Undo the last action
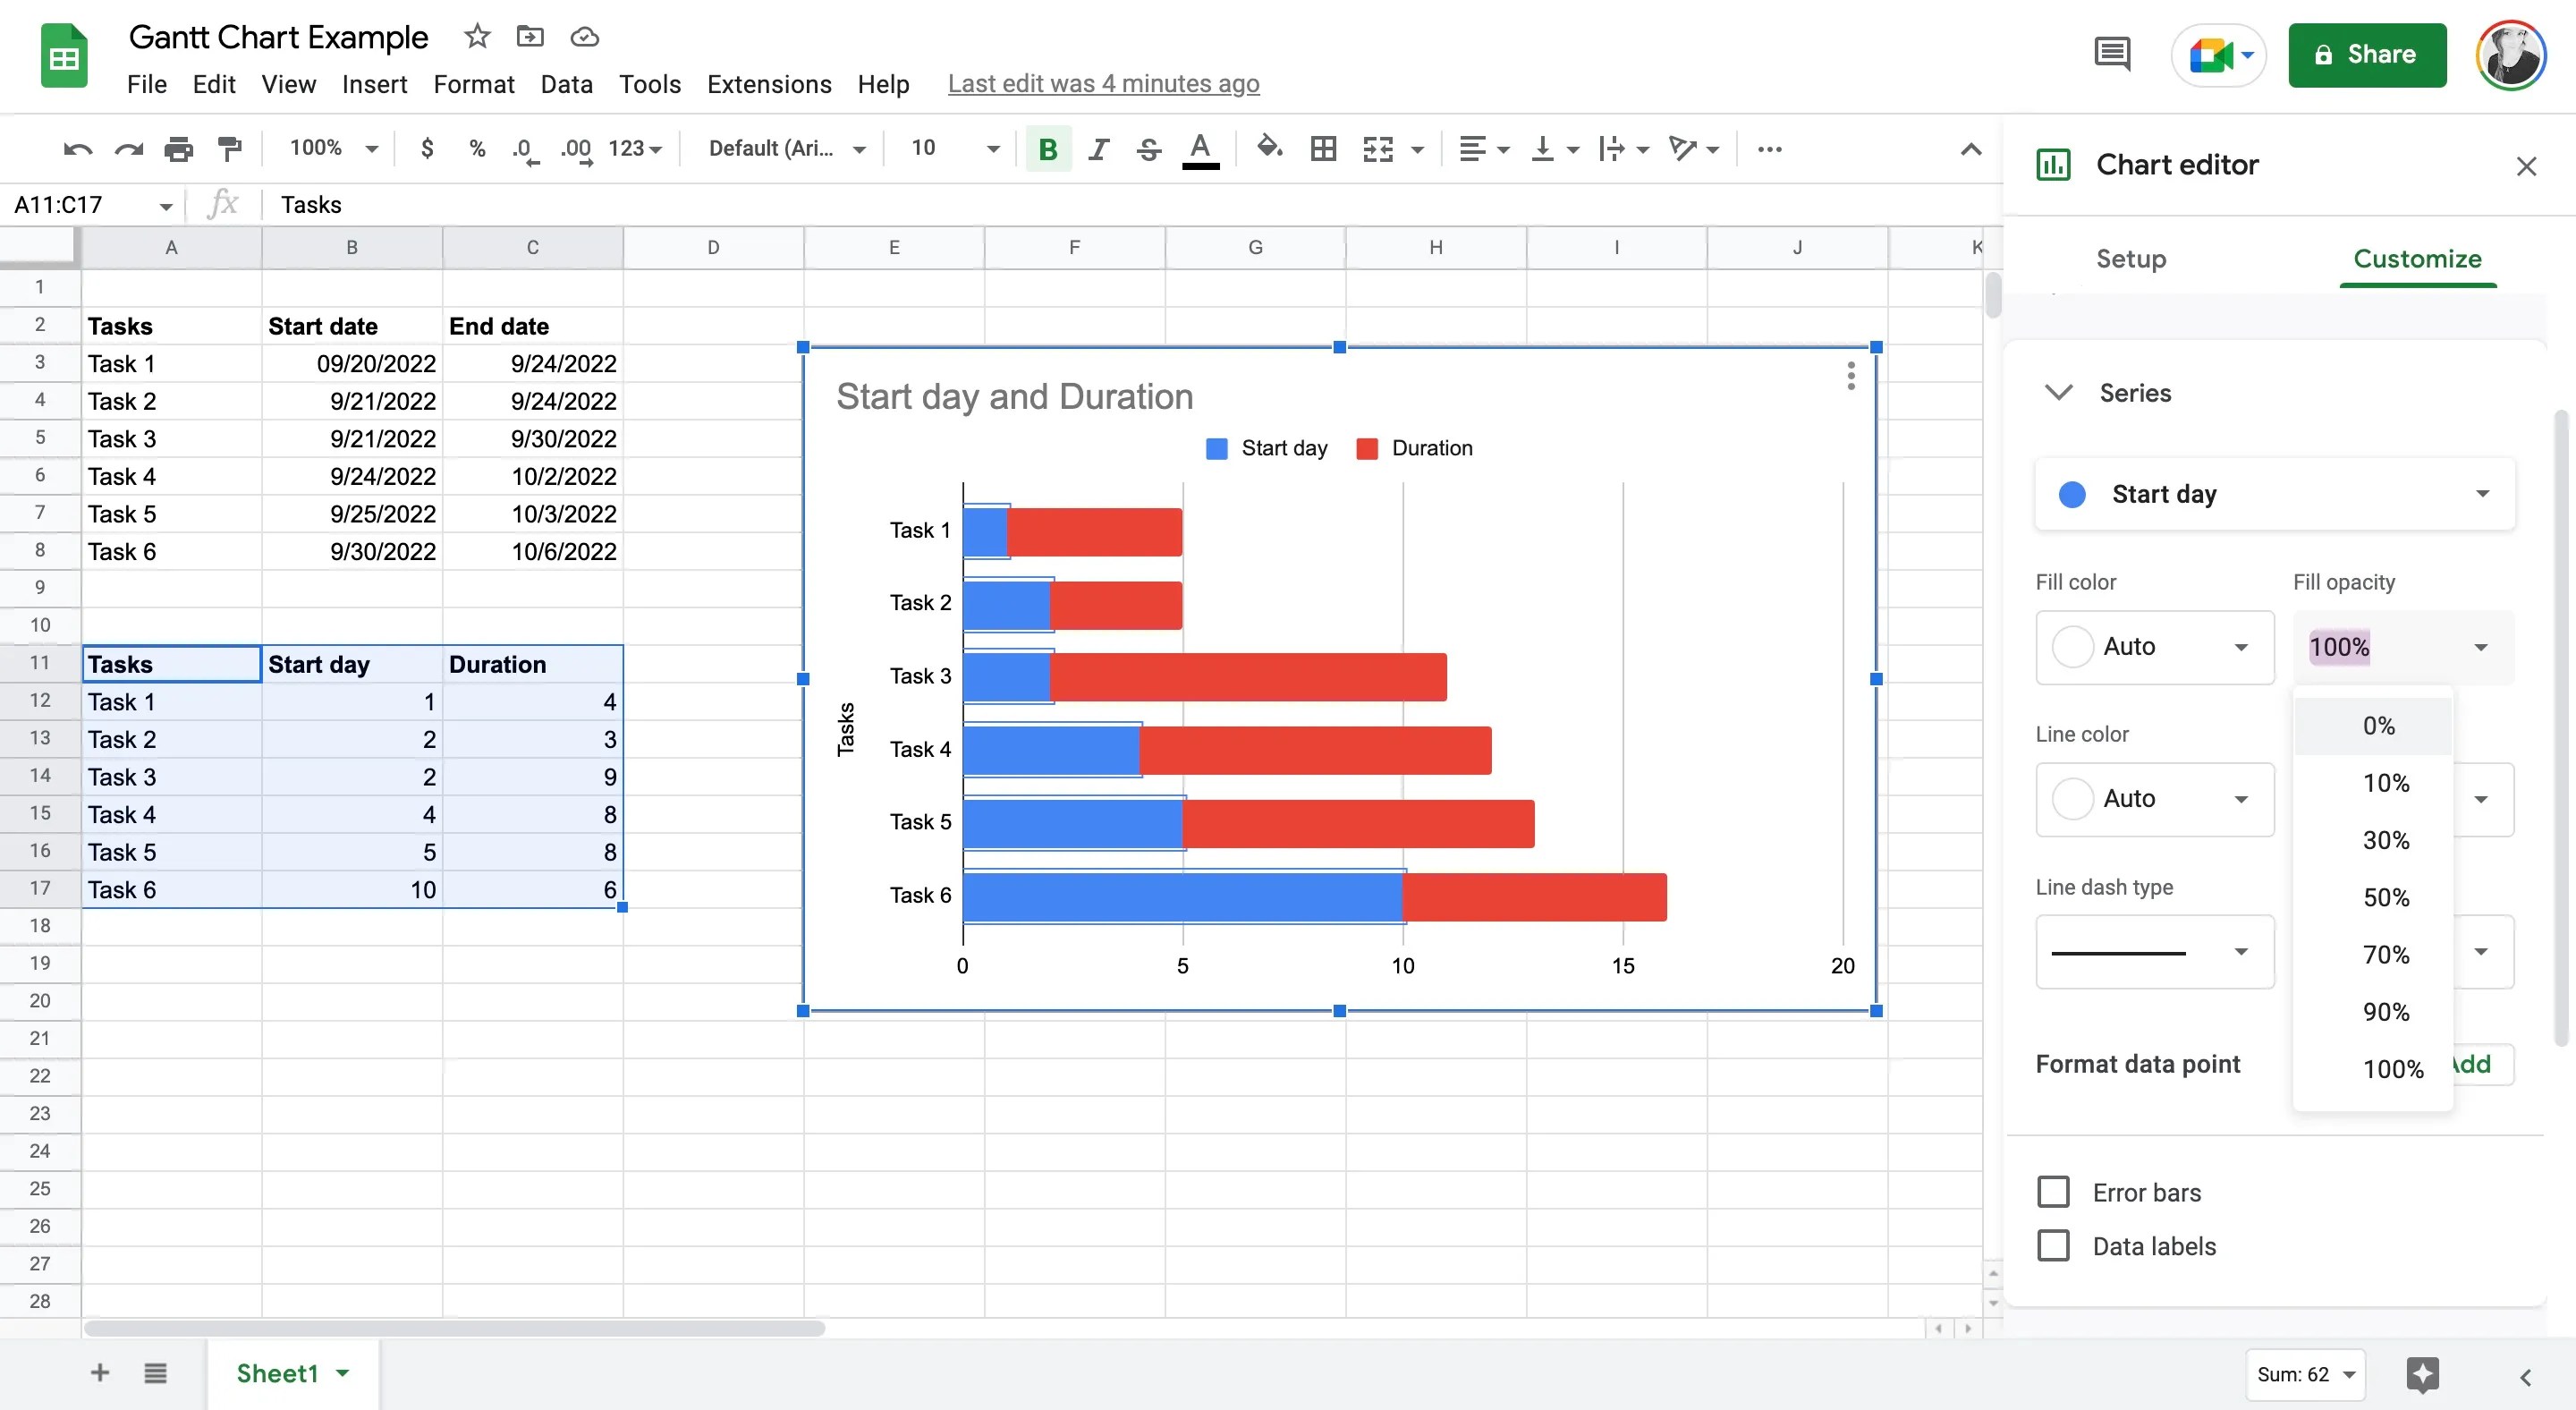This screenshot has width=2576, height=1410. coord(76,148)
